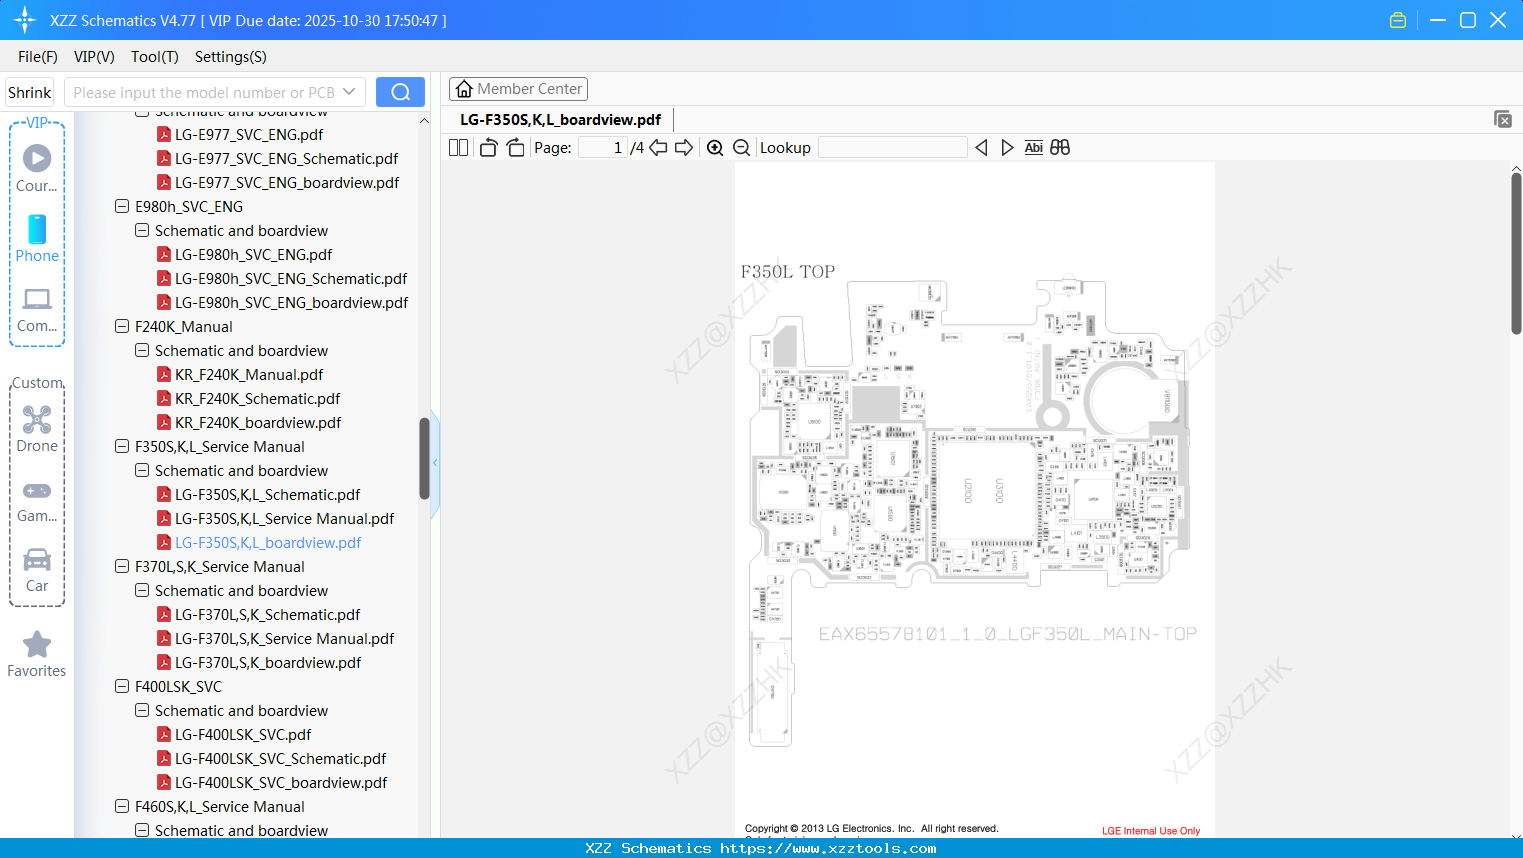Viewport: 1523px width, 858px height.
Task: Click the page number input field
Action: tap(603, 147)
